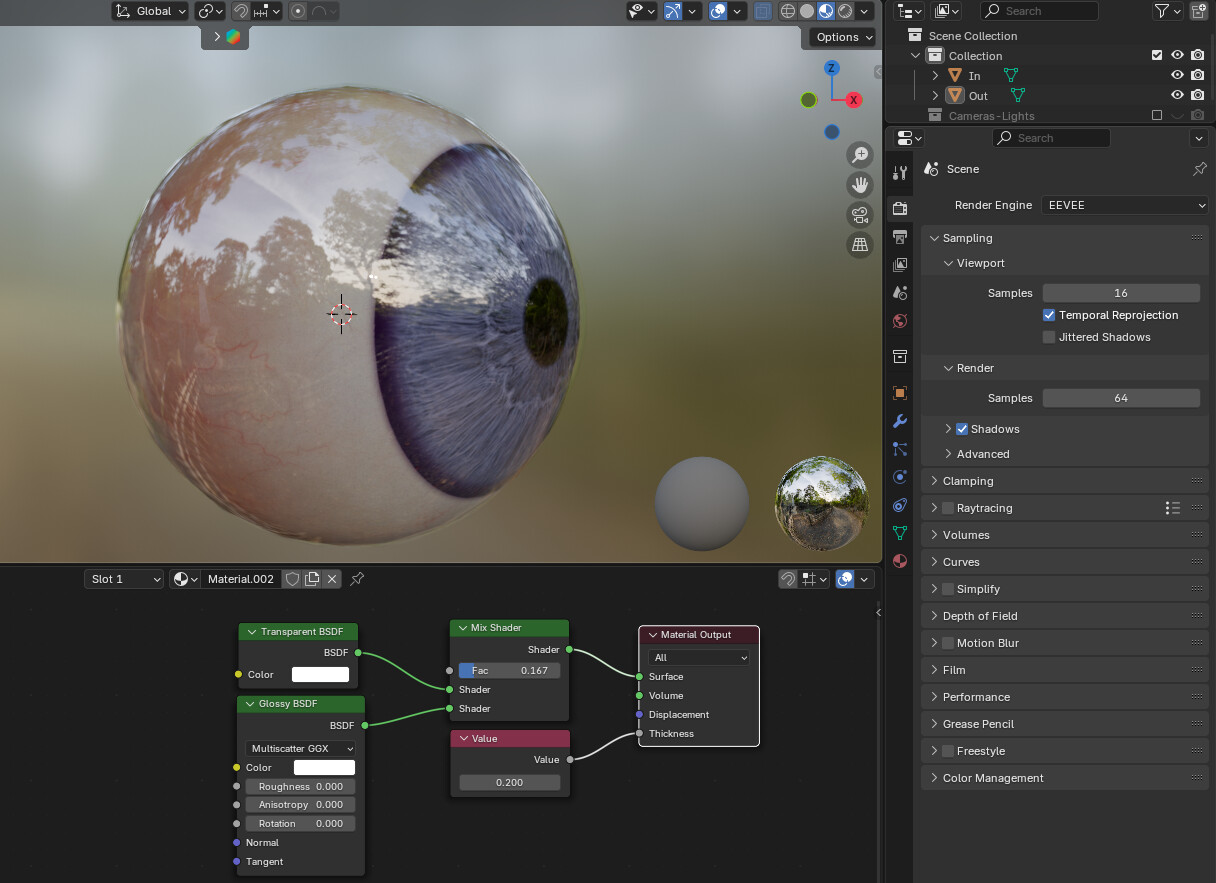Unlink Material.002 with the X icon
1216x883 pixels.
pos(332,579)
